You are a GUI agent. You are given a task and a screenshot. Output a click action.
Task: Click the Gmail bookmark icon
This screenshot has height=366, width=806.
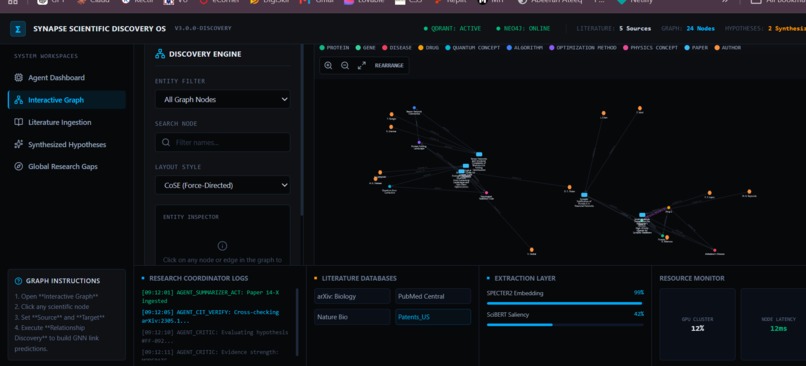(305, 2)
